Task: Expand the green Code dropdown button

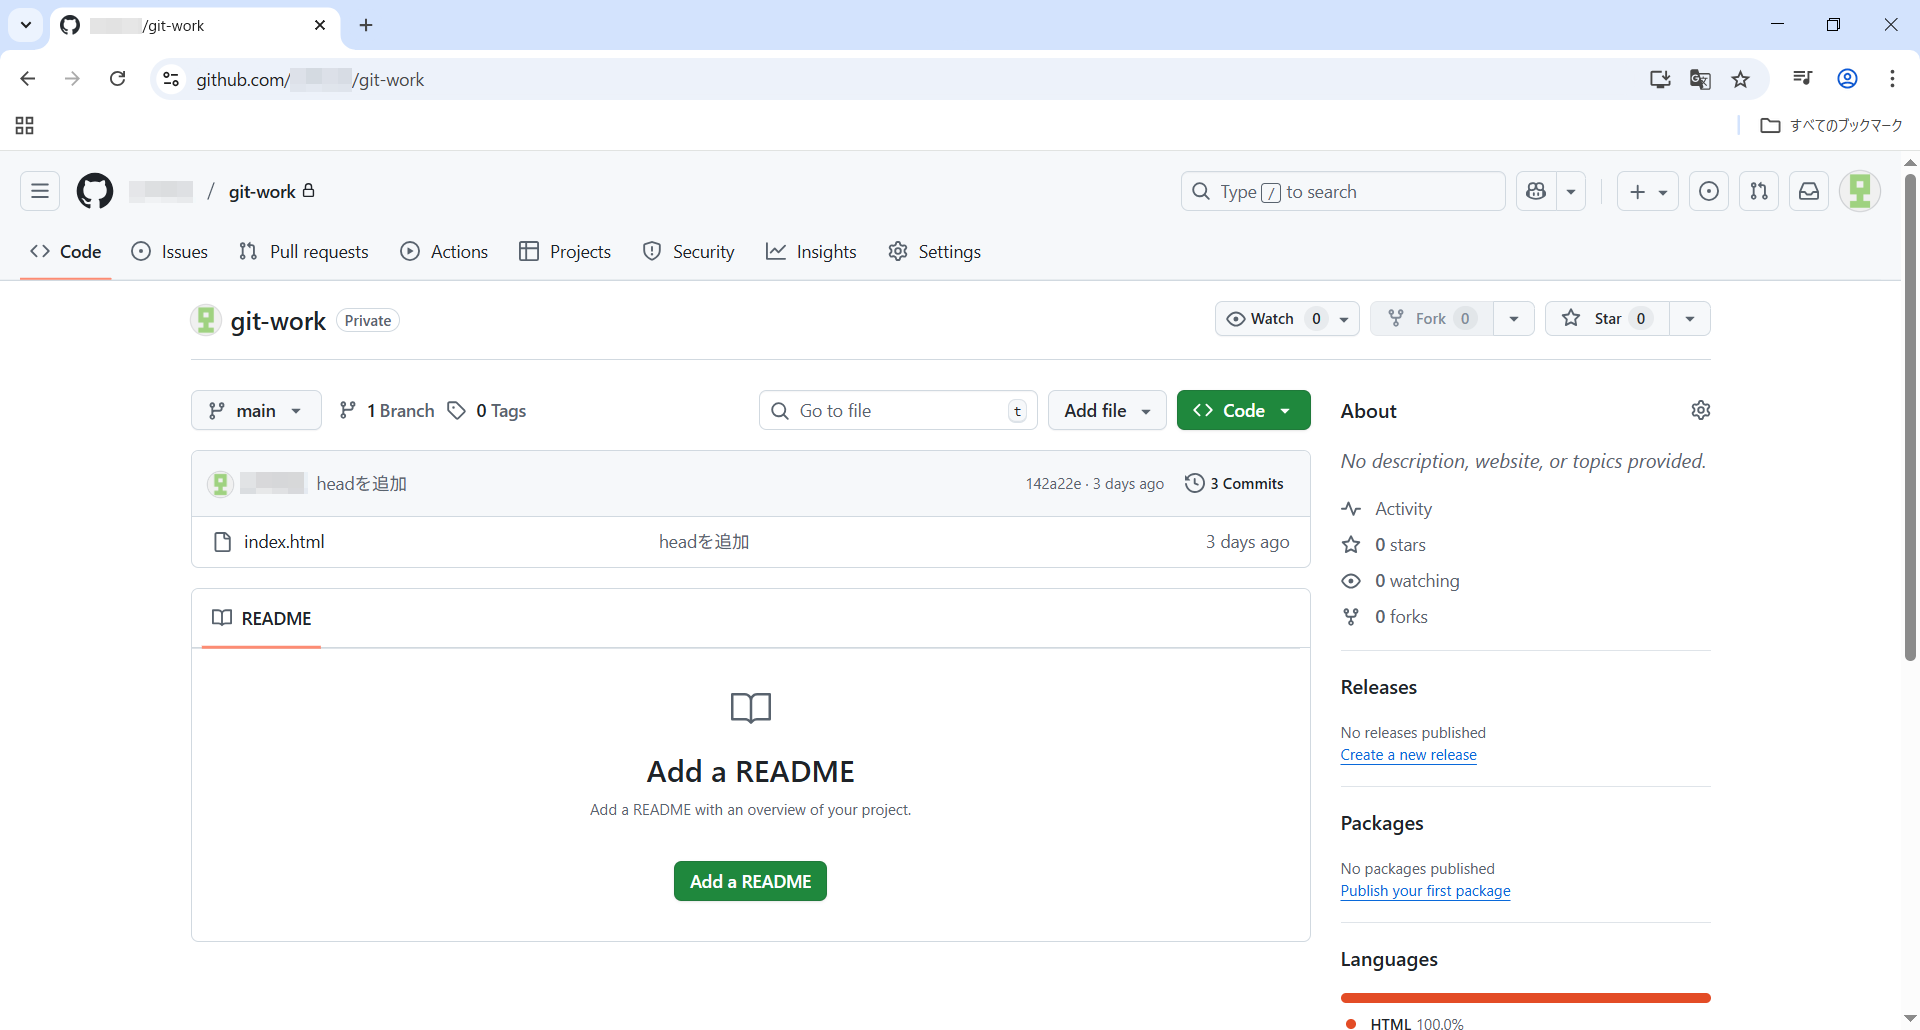Action: click(1243, 410)
